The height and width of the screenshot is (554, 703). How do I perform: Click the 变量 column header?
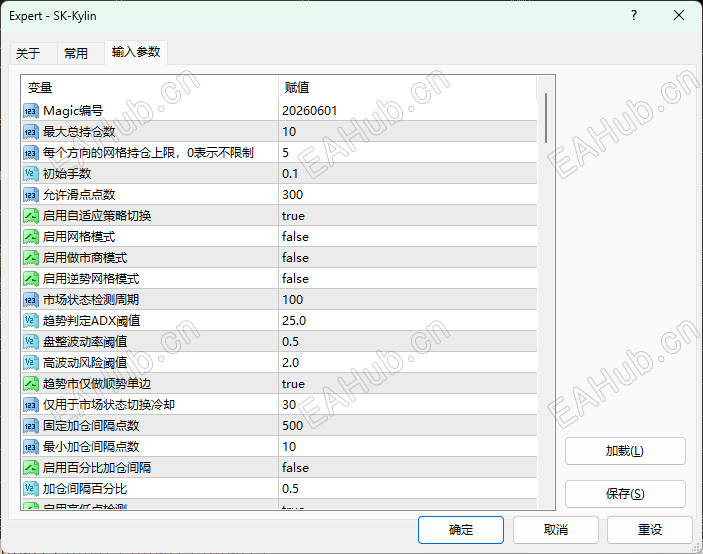pyautogui.click(x=150, y=88)
